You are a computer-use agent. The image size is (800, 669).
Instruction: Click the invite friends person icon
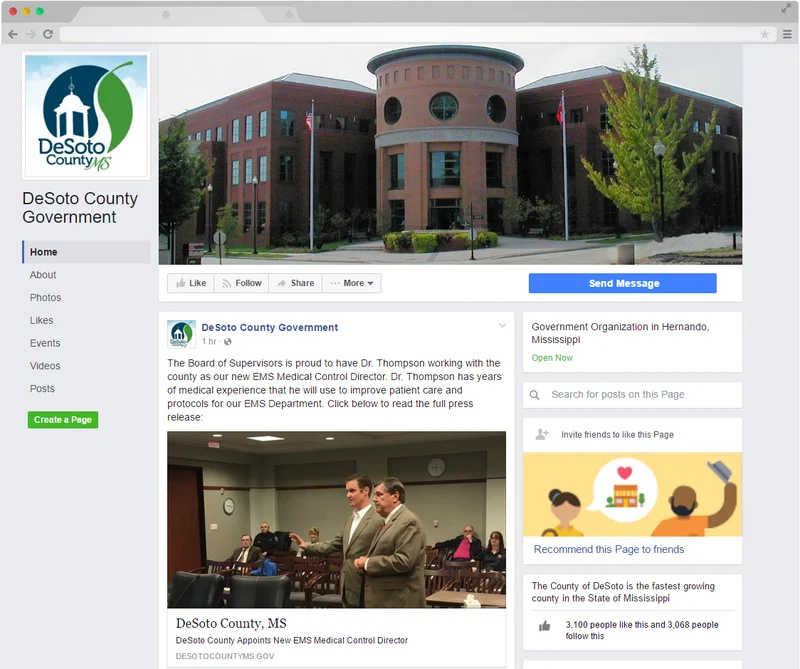pos(542,434)
